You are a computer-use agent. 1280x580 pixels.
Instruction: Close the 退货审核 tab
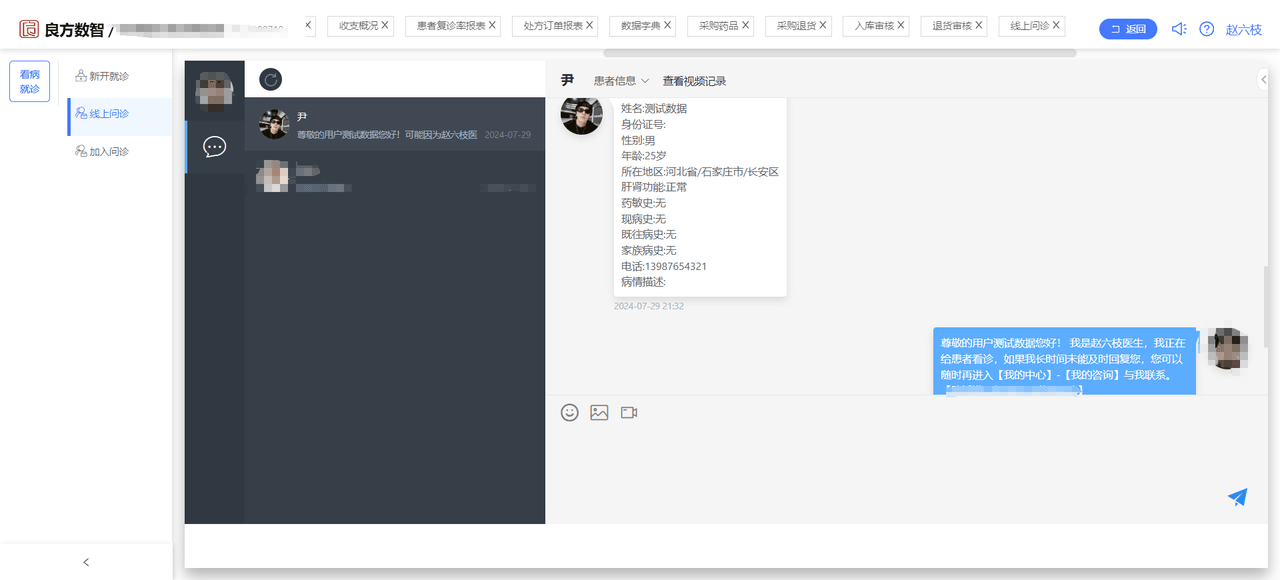979,25
